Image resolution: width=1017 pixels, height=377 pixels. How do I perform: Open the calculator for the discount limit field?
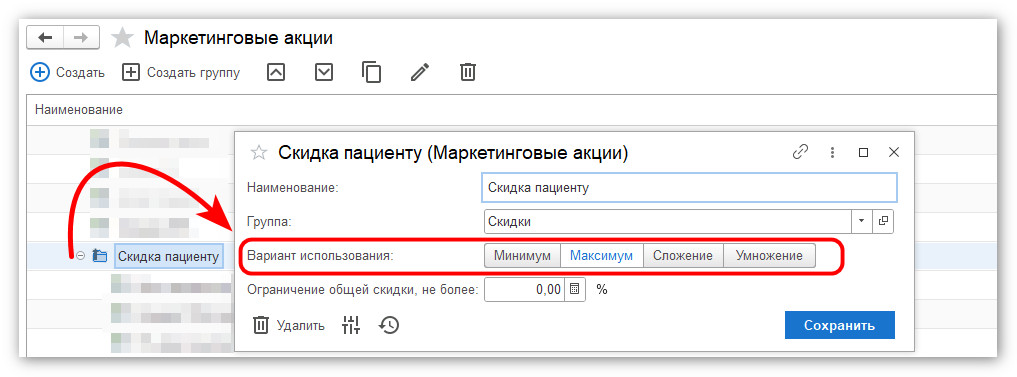click(575, 289)
